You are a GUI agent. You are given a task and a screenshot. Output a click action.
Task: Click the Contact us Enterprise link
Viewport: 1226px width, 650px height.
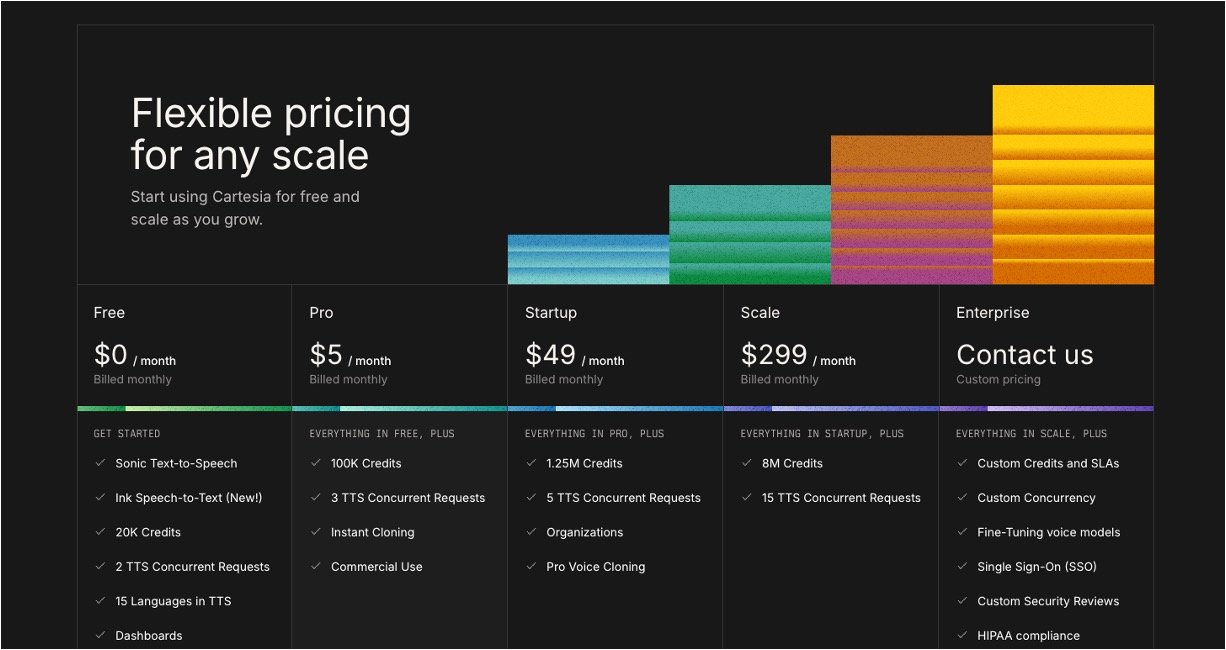coord(1024,355)
